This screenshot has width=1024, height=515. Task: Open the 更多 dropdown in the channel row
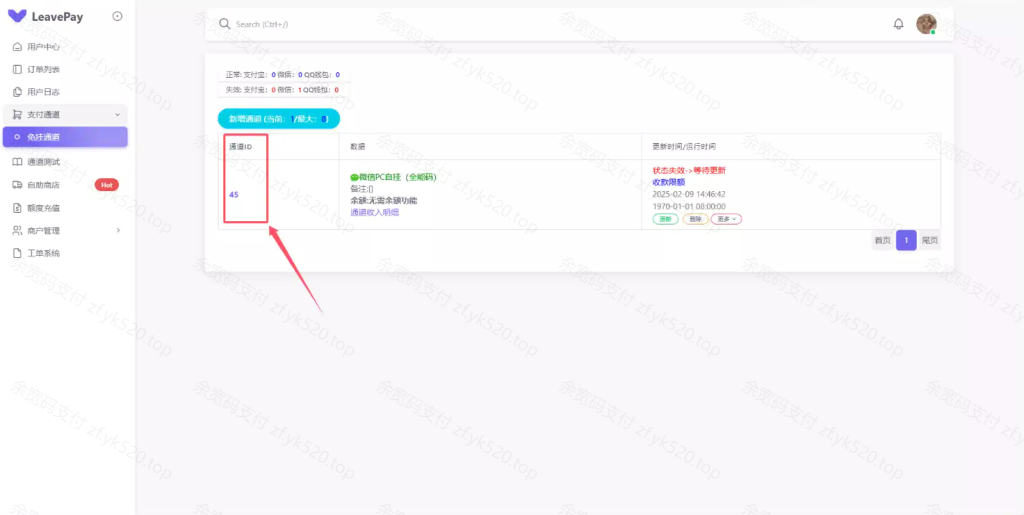point(726,219)
